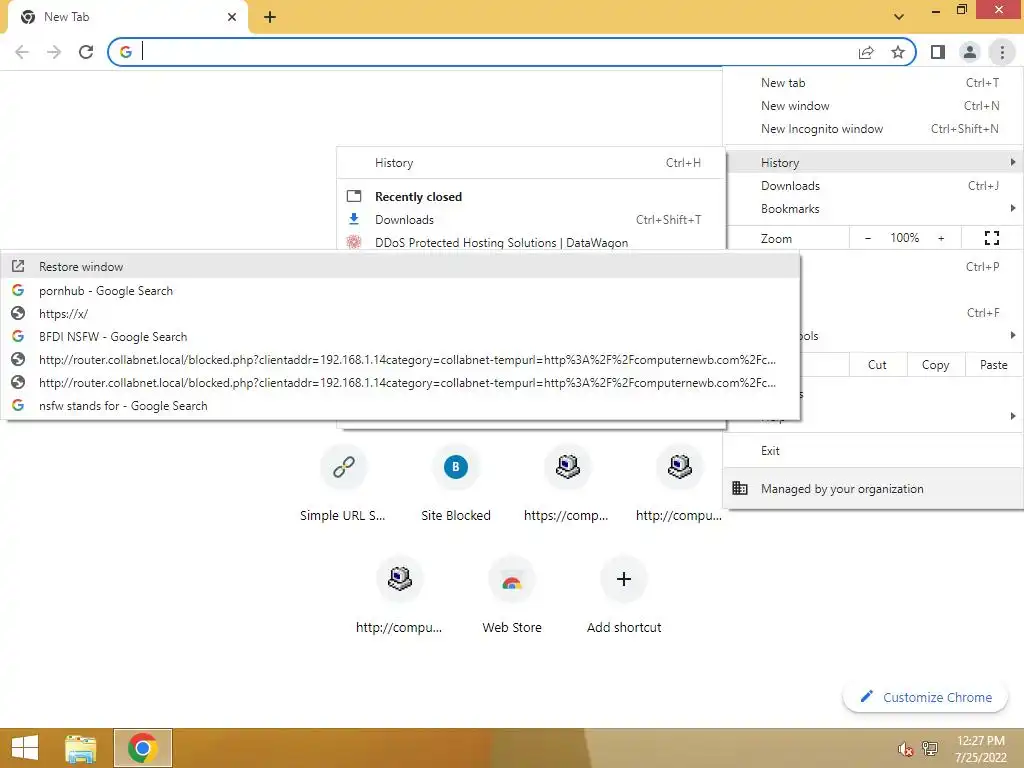
Task: Open Simple URL S... shortcut tile
Action: click(x=344, y=484)
